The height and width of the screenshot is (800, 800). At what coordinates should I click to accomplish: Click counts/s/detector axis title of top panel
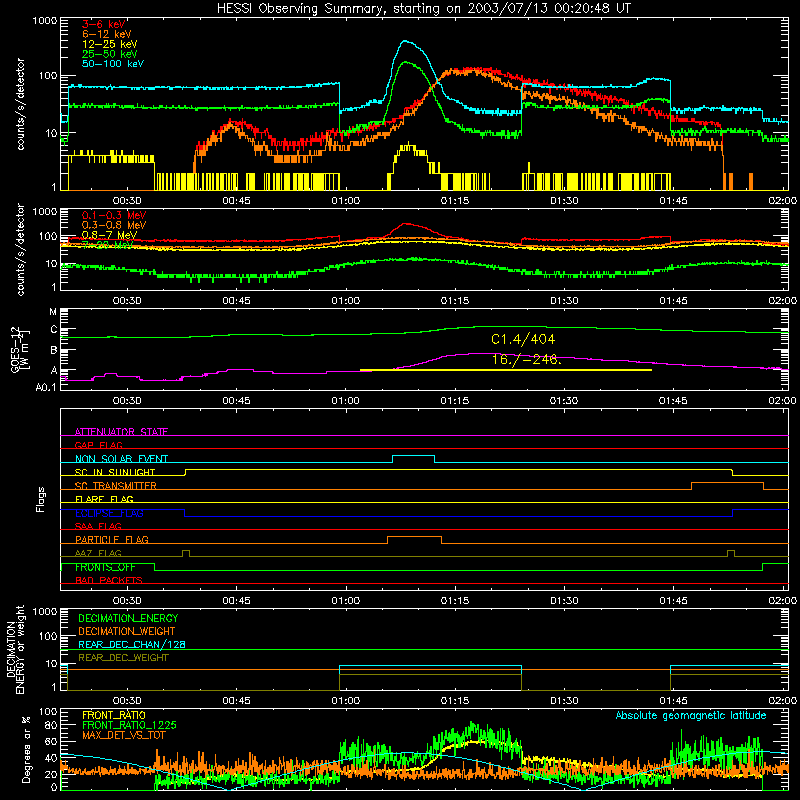pyautogui.click(x=20, y=104)
